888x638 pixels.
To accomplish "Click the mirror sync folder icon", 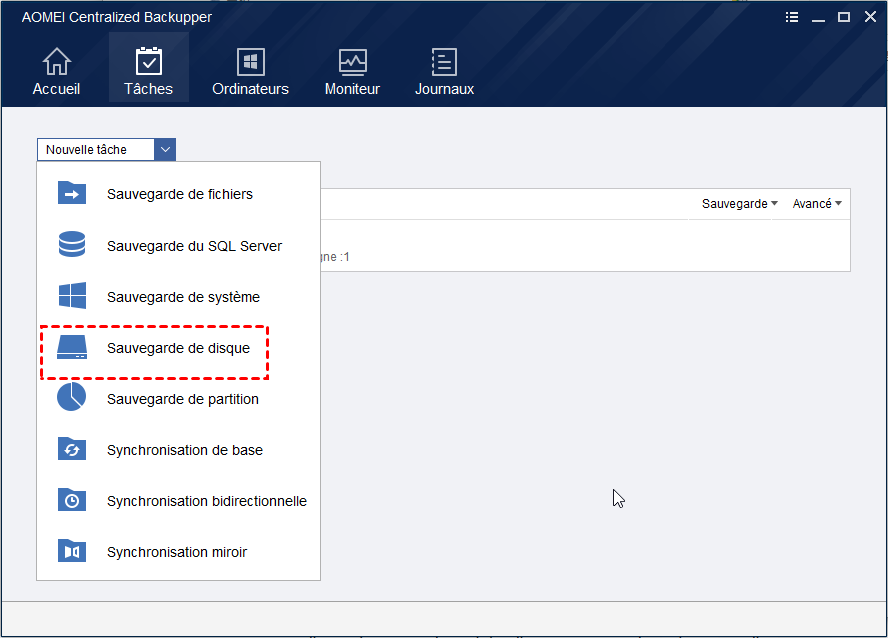I will click(x=72, y=551).
